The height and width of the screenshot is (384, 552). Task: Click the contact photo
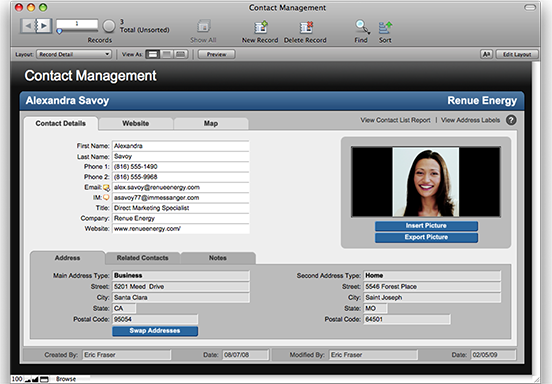click(x=426, y=182)
